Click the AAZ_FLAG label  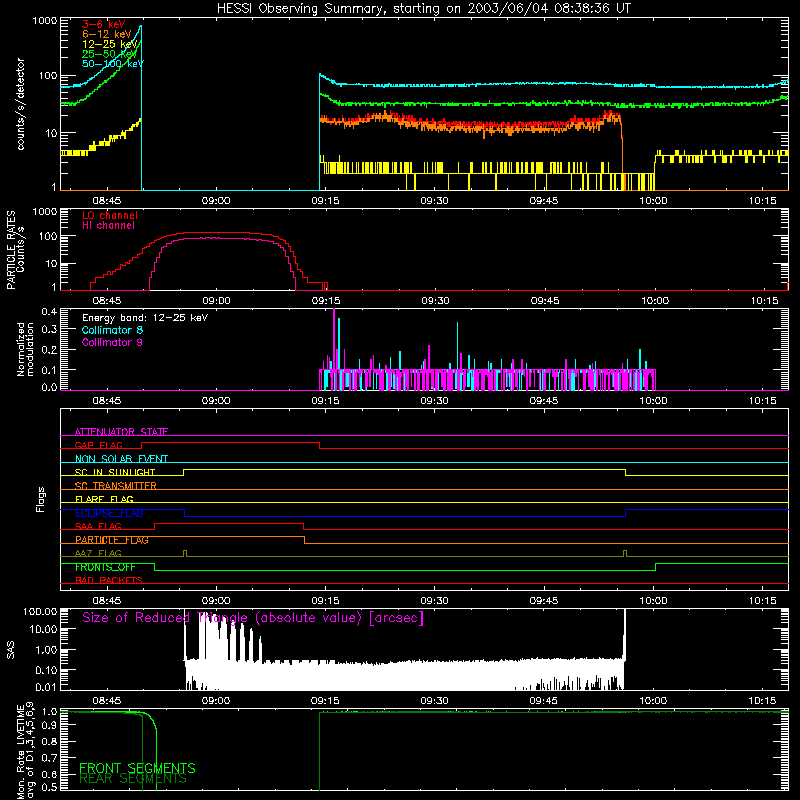pyautogui.click(x=98, y=553)
